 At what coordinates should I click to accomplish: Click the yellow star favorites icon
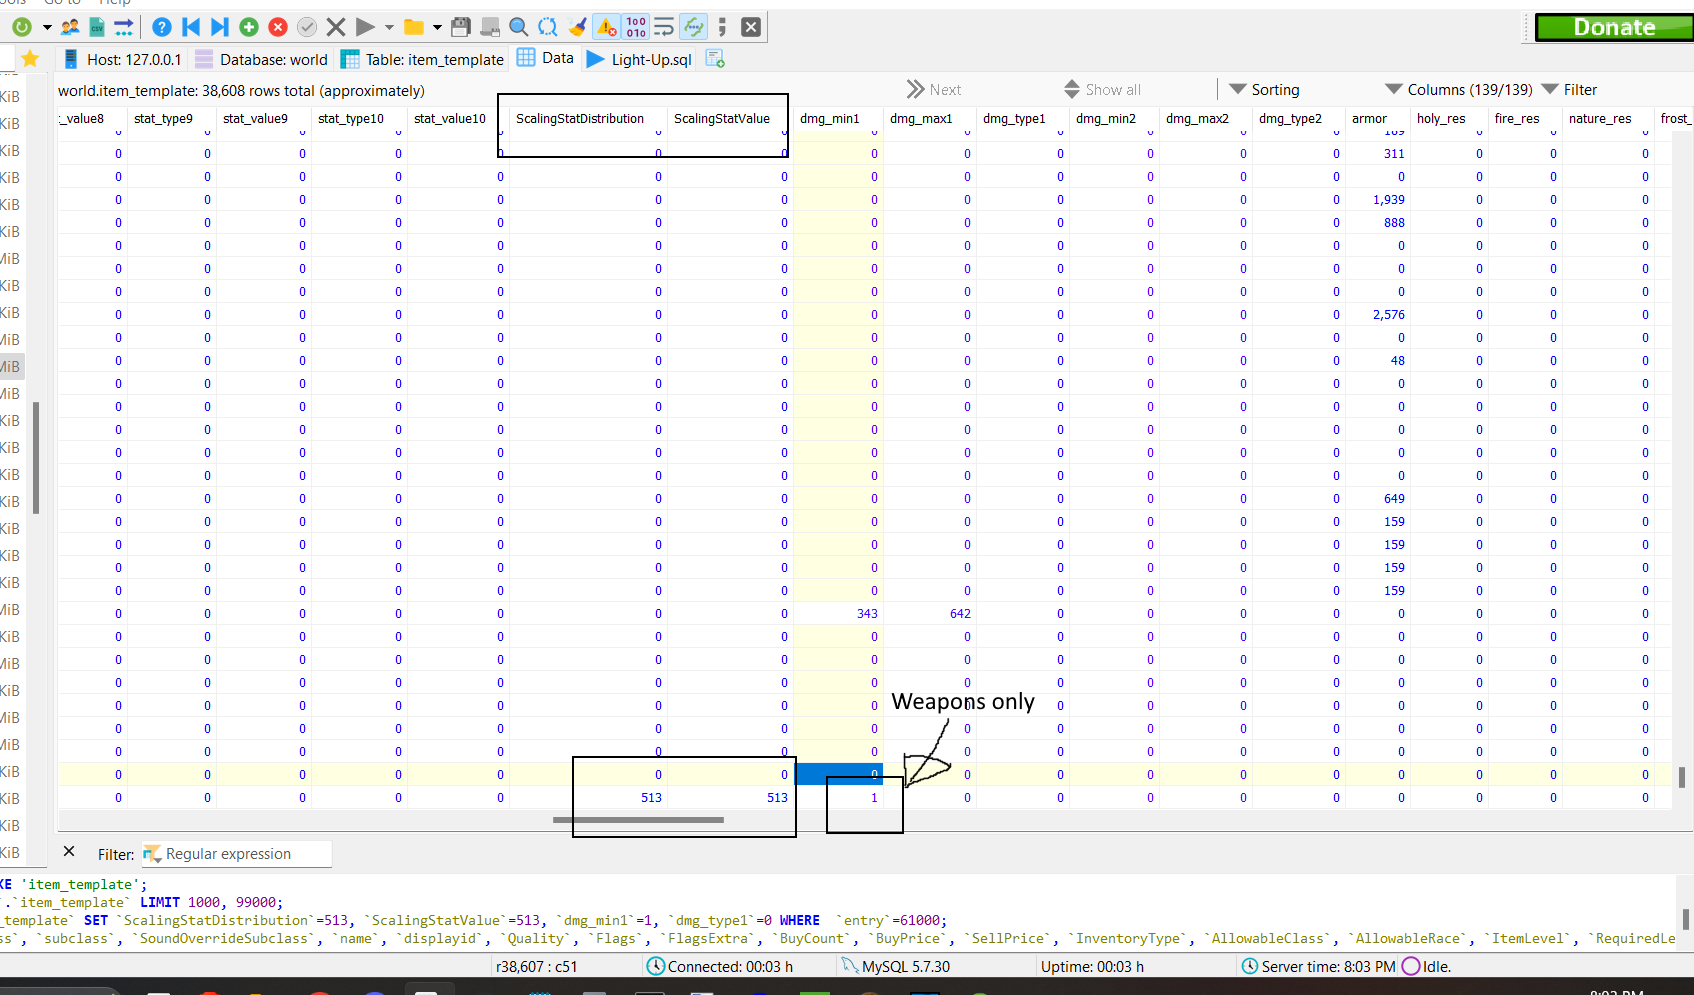[x=30, y=59]
